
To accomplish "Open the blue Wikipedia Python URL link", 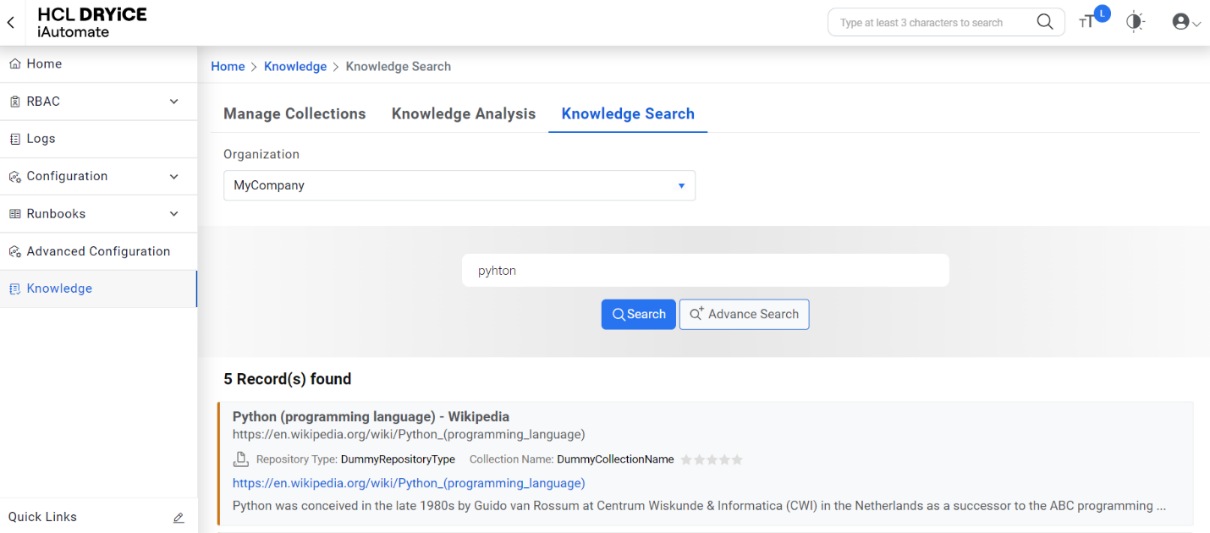I will (408, 483).
